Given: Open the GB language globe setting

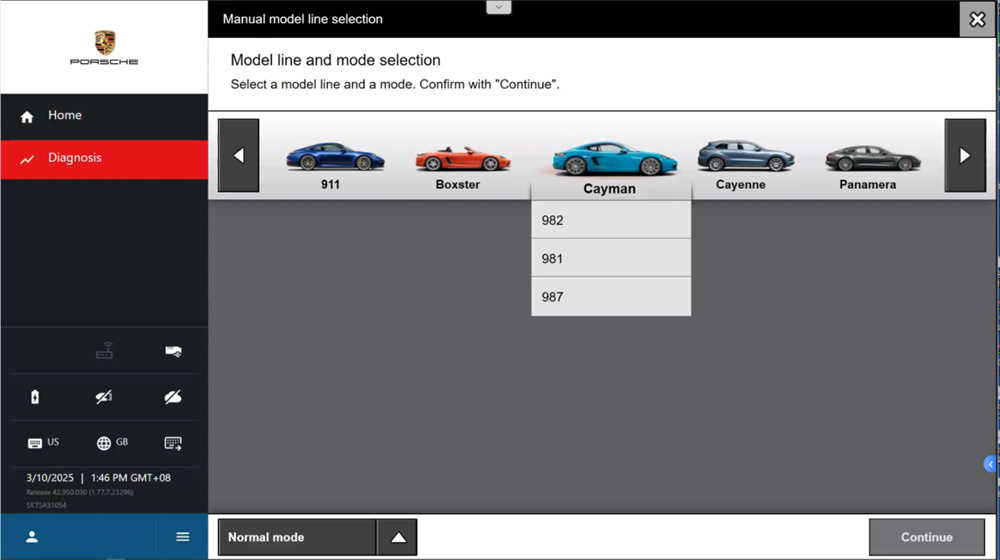Looking at the screenshot, I should click(112, 442).
